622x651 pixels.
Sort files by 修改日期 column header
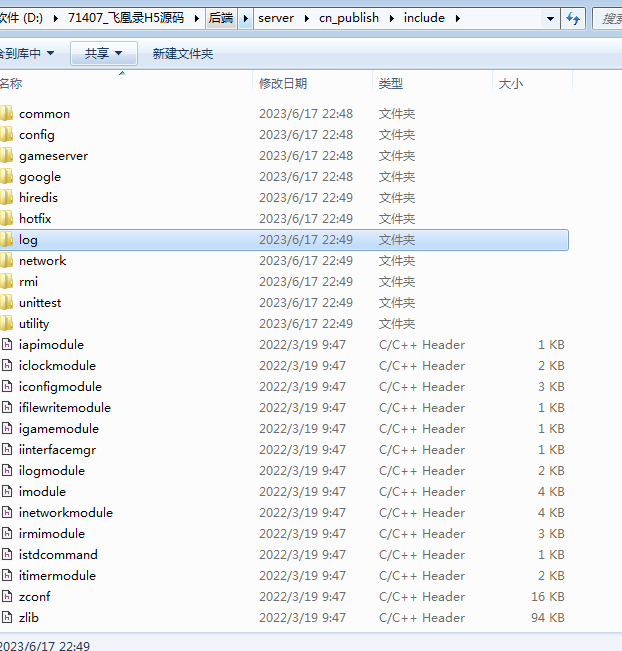(x=283, y=84)
